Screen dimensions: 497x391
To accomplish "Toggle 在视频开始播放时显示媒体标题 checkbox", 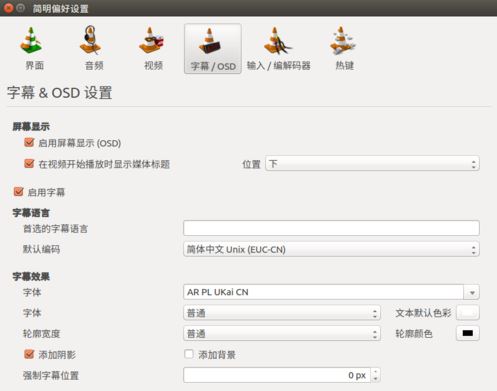I will pos(29,164).
